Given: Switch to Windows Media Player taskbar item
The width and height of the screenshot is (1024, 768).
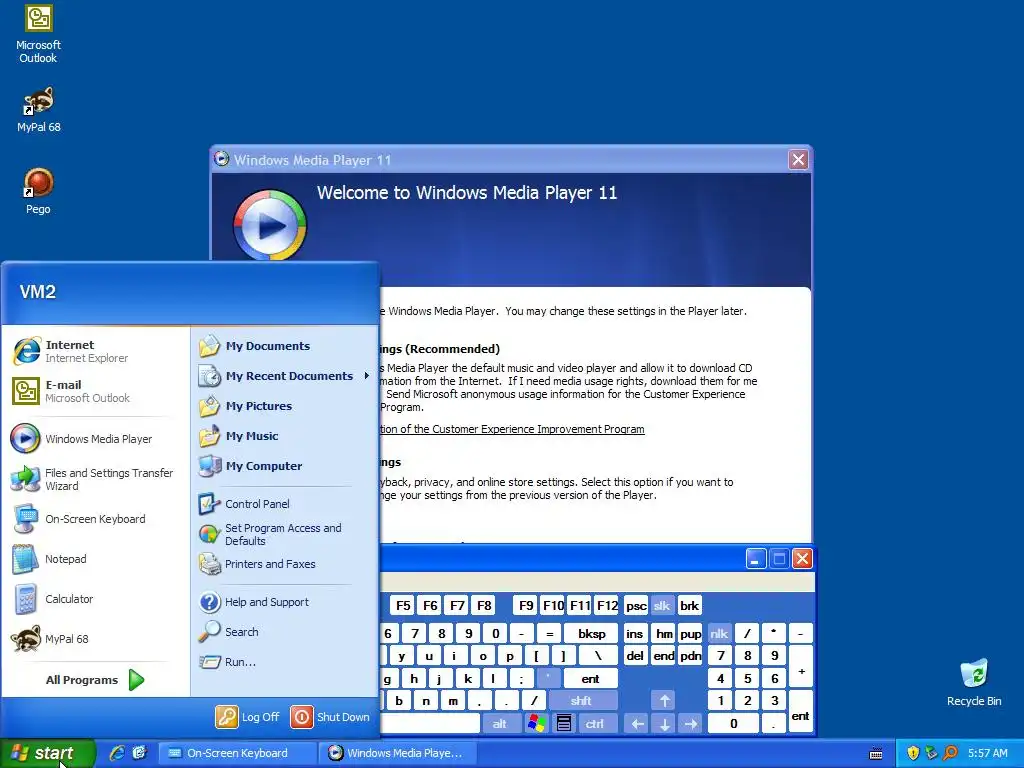Looking at the screenshot, I should [397, 753].
